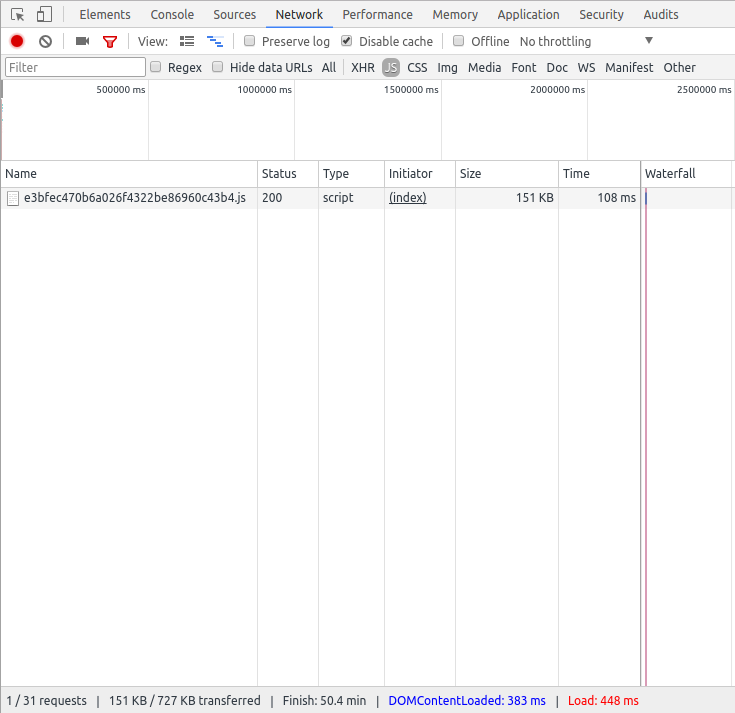Click the capture screenshots camera icon
735x713 pixels.
tap(82, 41)
